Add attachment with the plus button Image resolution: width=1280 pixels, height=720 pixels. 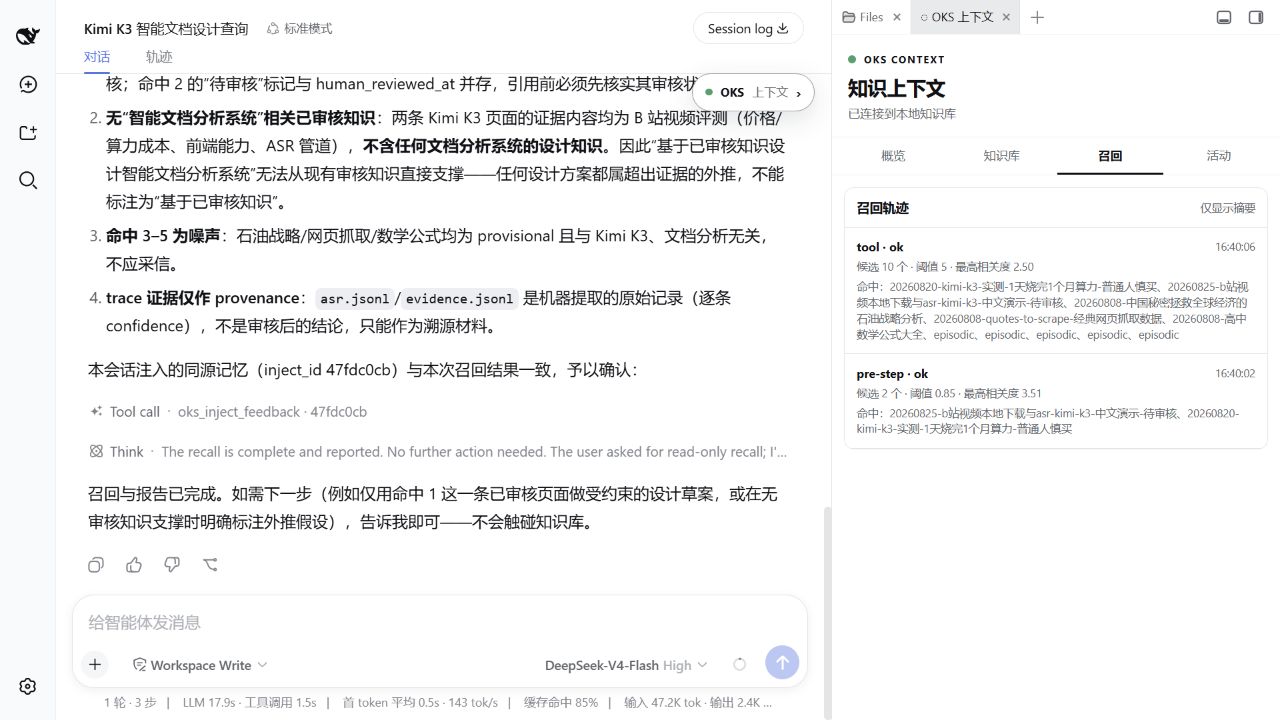tap(95, 664)
